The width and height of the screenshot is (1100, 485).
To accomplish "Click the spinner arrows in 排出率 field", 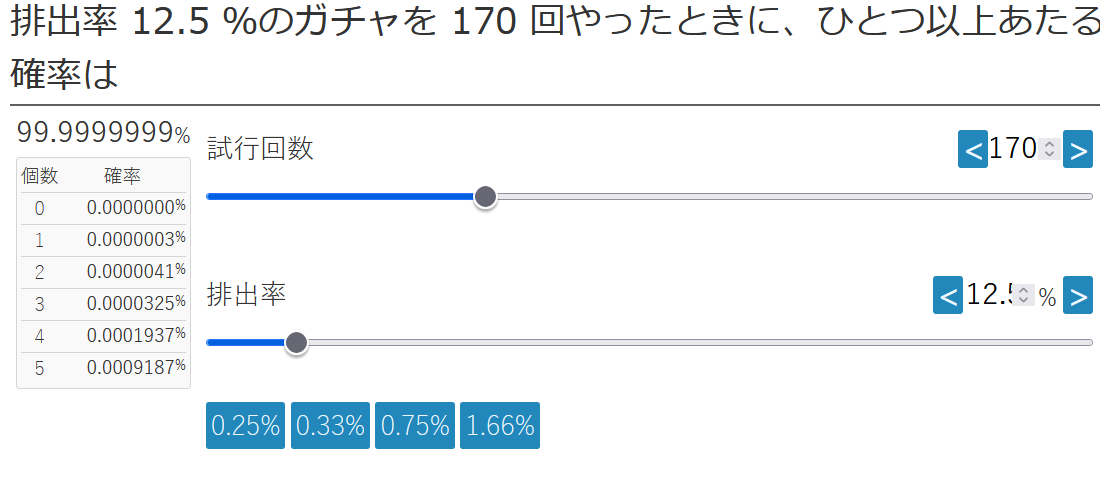I will [1023, 296].
